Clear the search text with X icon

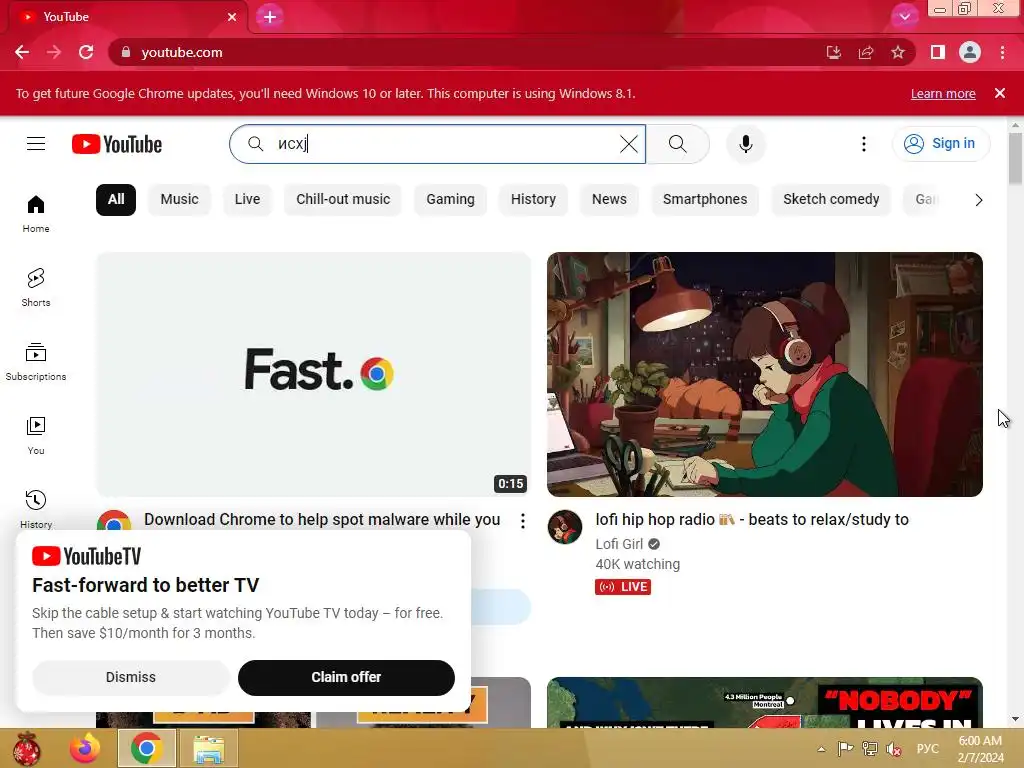tap(628, 144)
